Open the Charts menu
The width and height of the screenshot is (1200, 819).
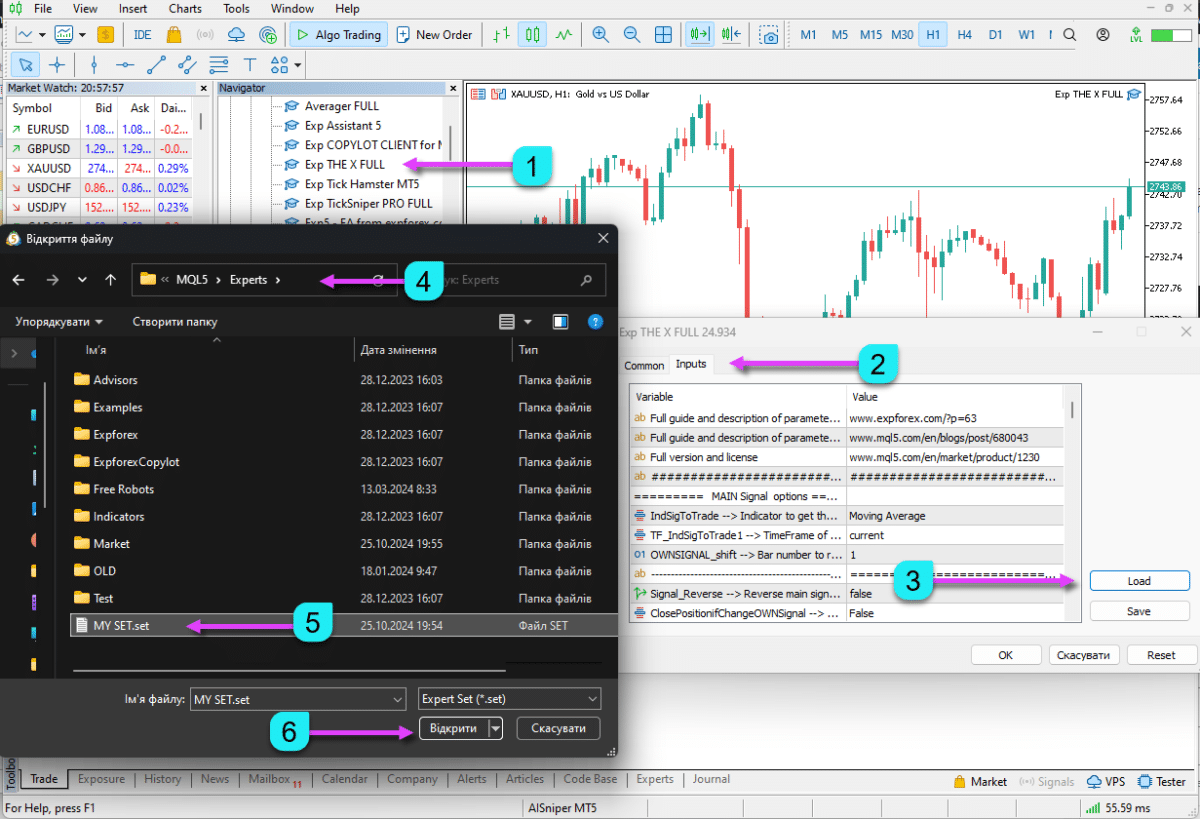pyautogui.click(x=185, y=9)
